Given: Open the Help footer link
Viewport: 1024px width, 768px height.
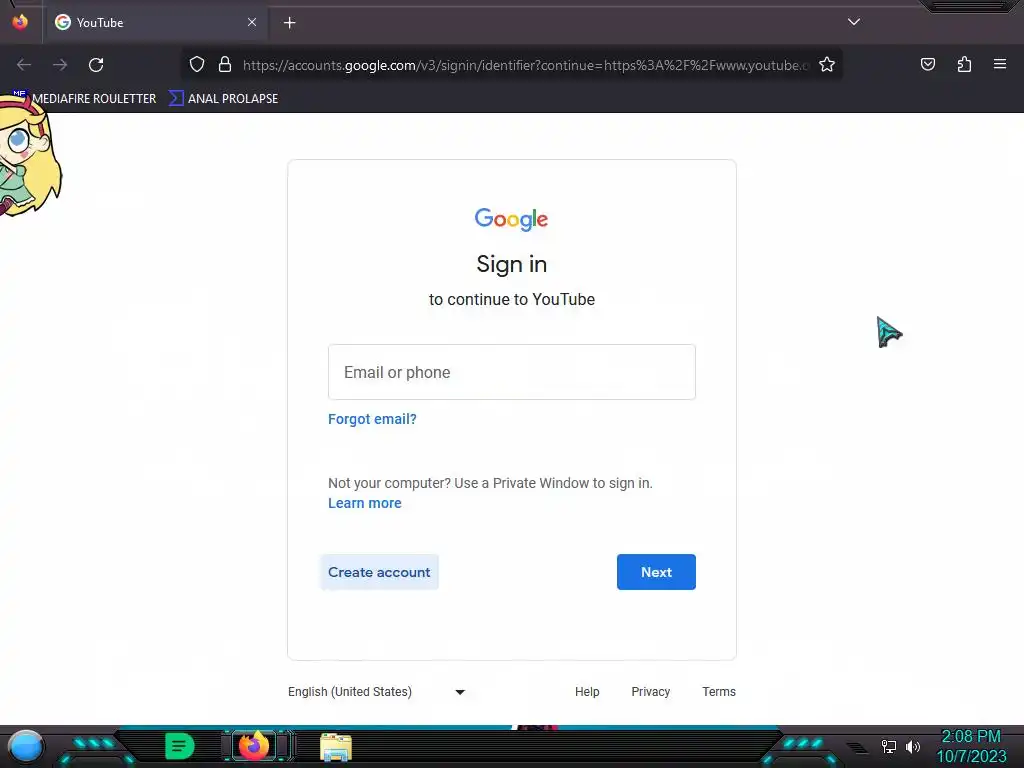Looking at the screenshot, I should [586, 692].
